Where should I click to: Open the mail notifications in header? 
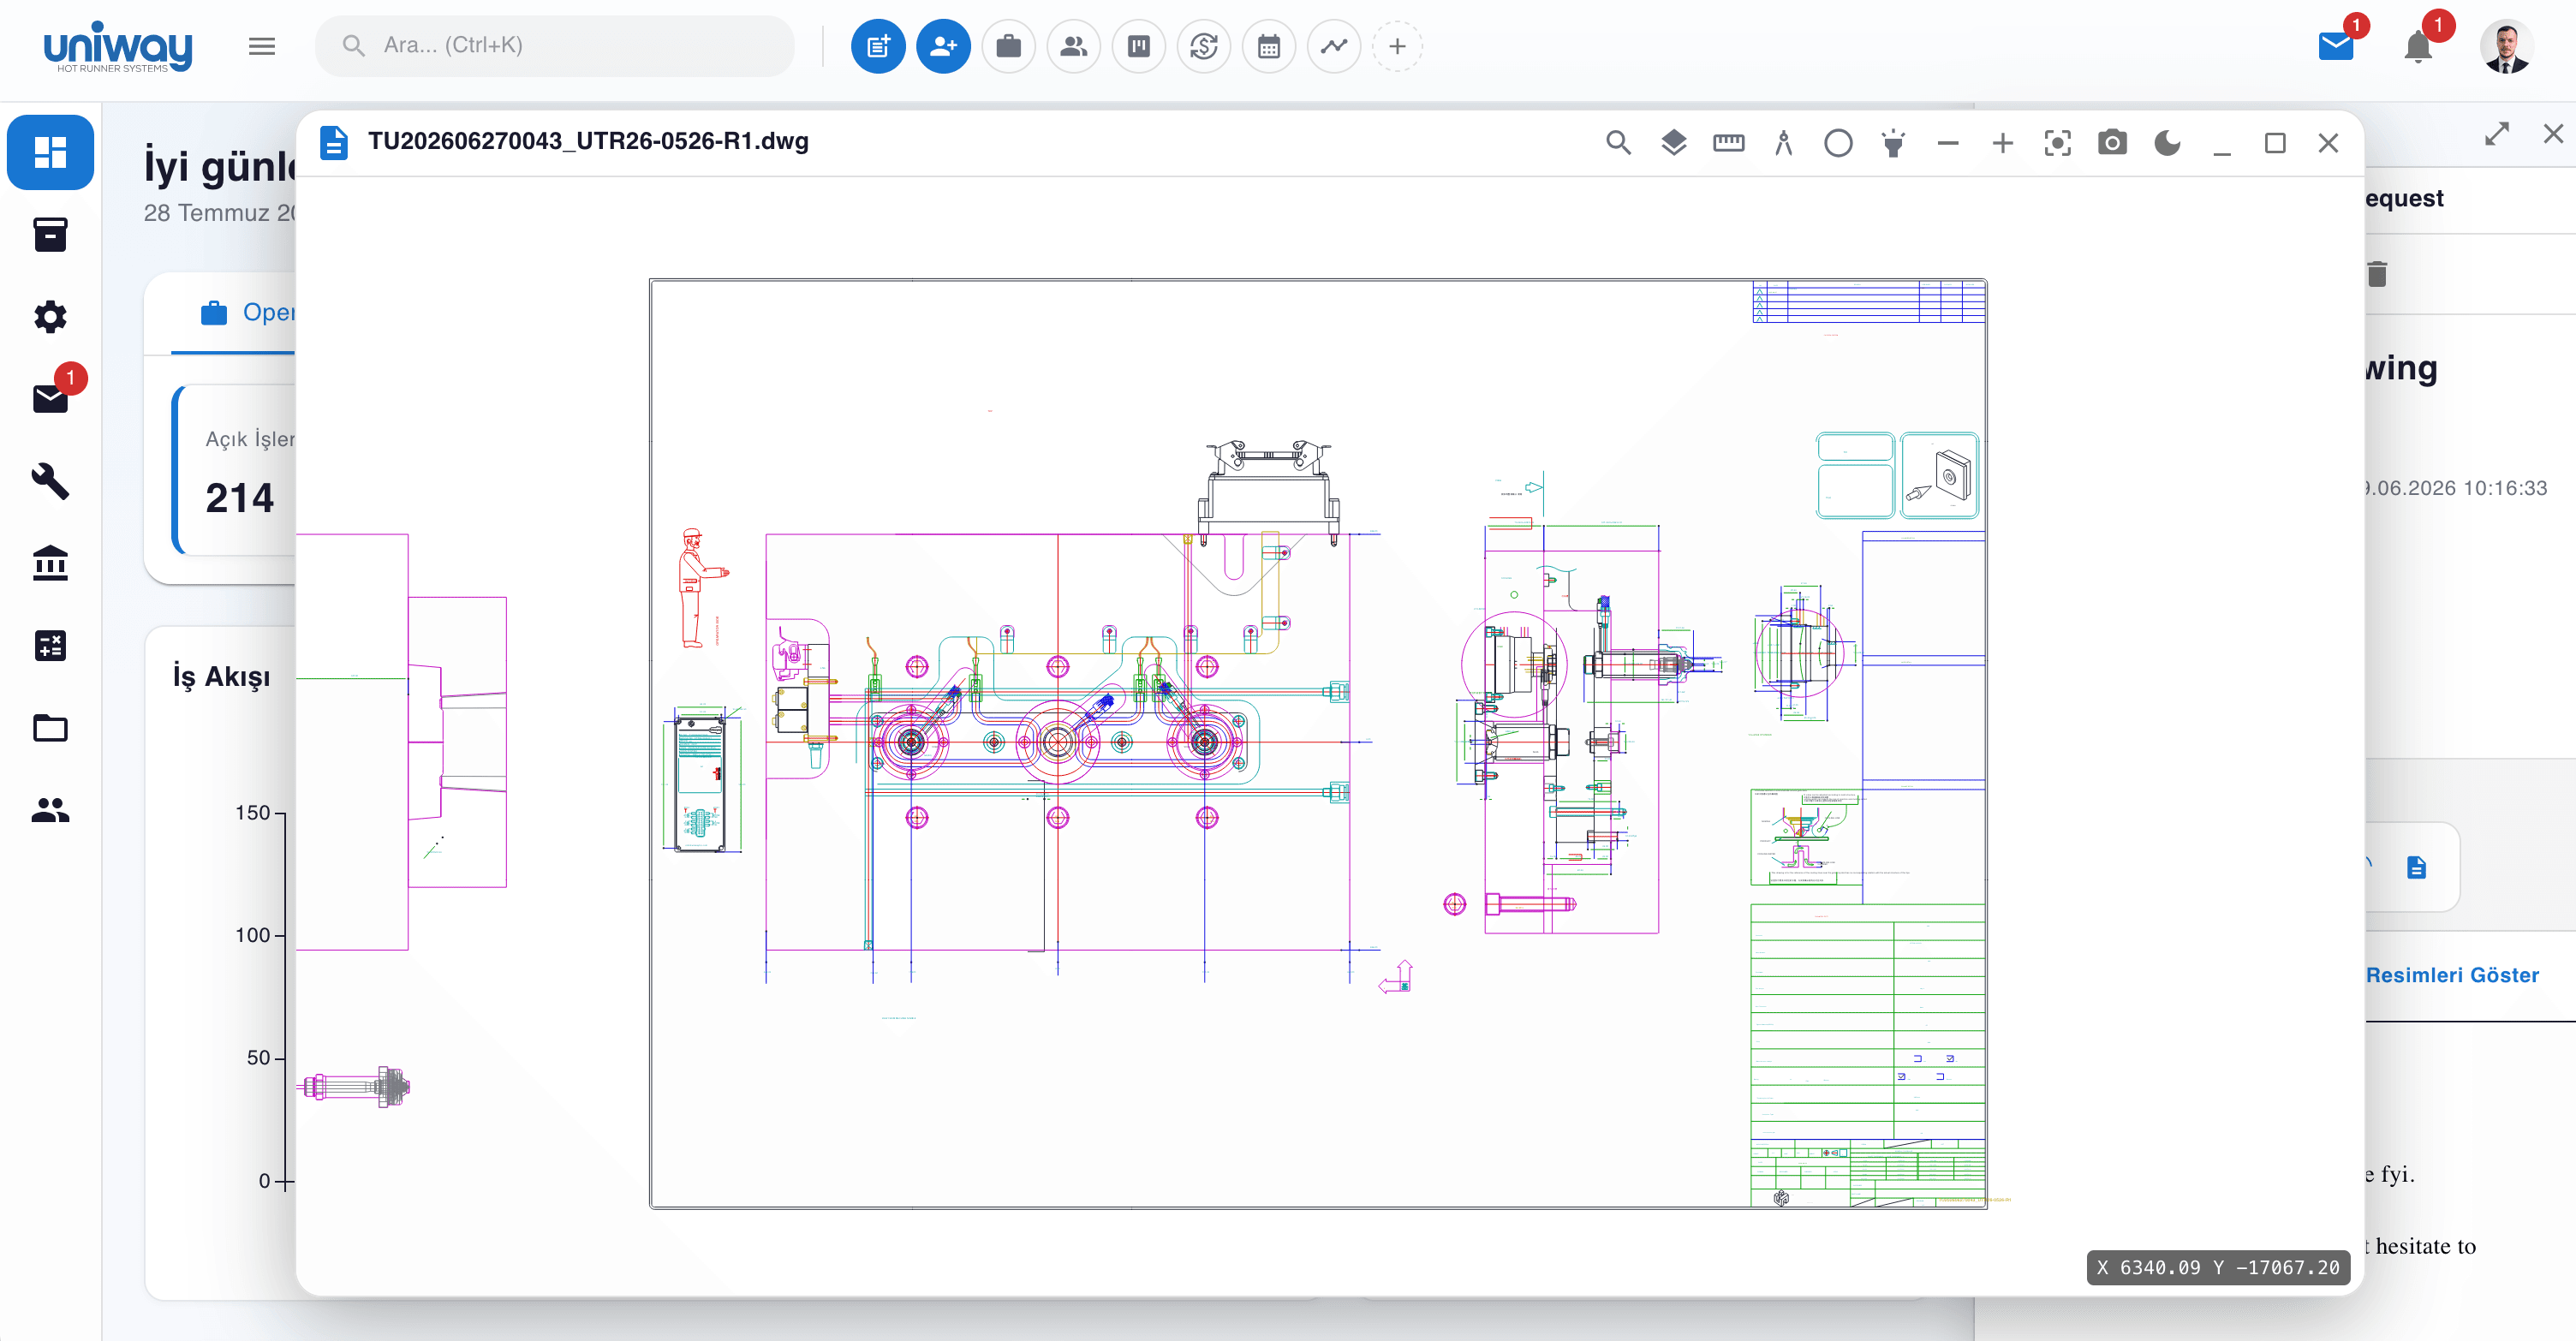pyautogui.click(x=2336, y=46)
